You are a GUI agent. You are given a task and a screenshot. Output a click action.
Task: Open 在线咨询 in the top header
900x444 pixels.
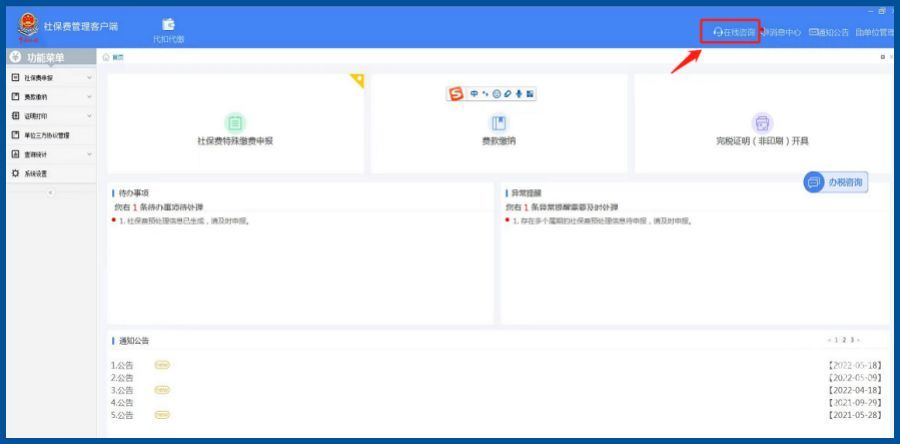click(735, 32)
